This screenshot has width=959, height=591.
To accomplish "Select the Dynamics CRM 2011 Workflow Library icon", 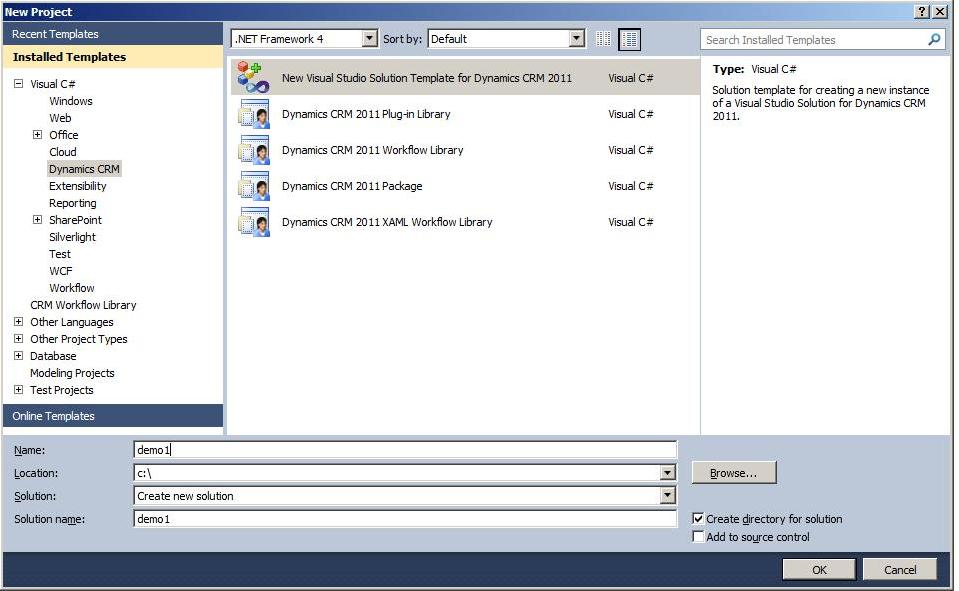I will pos(253,150).
